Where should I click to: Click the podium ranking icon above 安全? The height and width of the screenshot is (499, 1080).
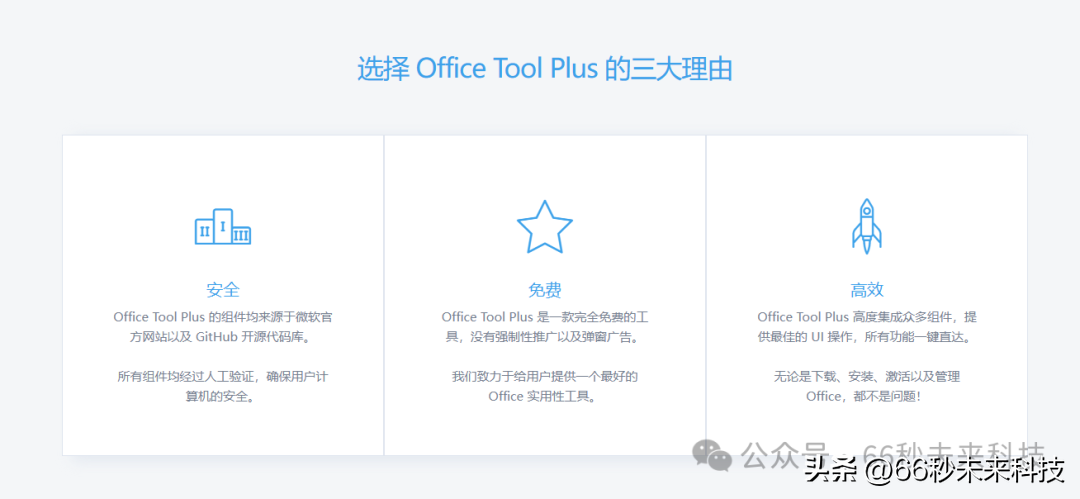(222, 226)
